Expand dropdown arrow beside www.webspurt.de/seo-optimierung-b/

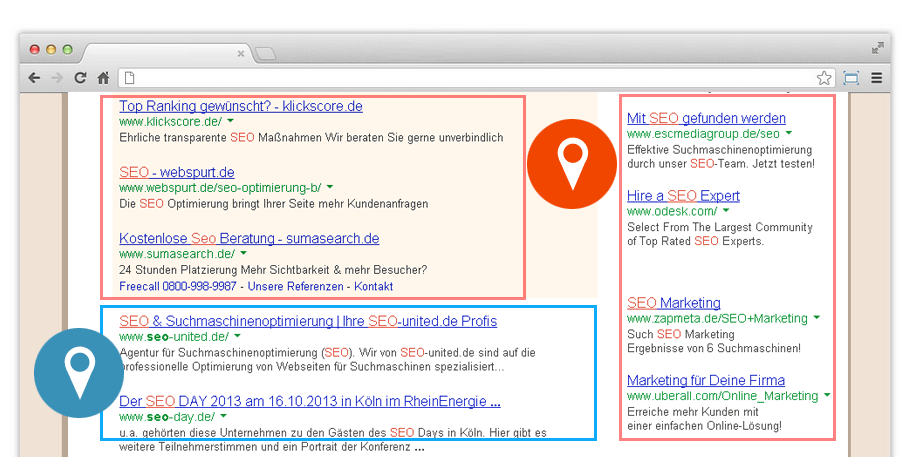330,187
